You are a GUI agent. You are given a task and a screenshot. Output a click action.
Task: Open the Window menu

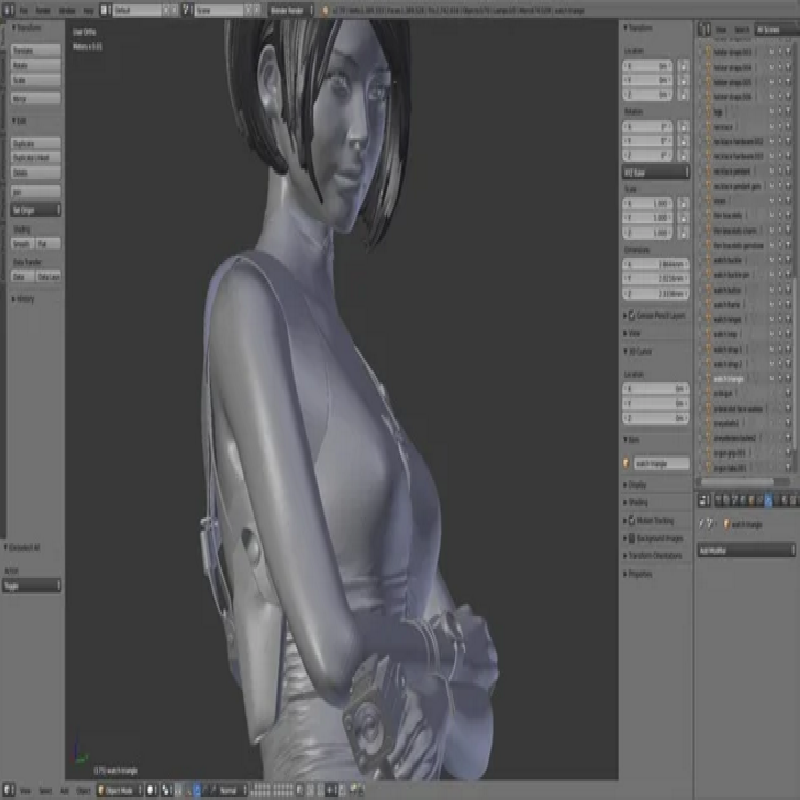tap(67, 10)
